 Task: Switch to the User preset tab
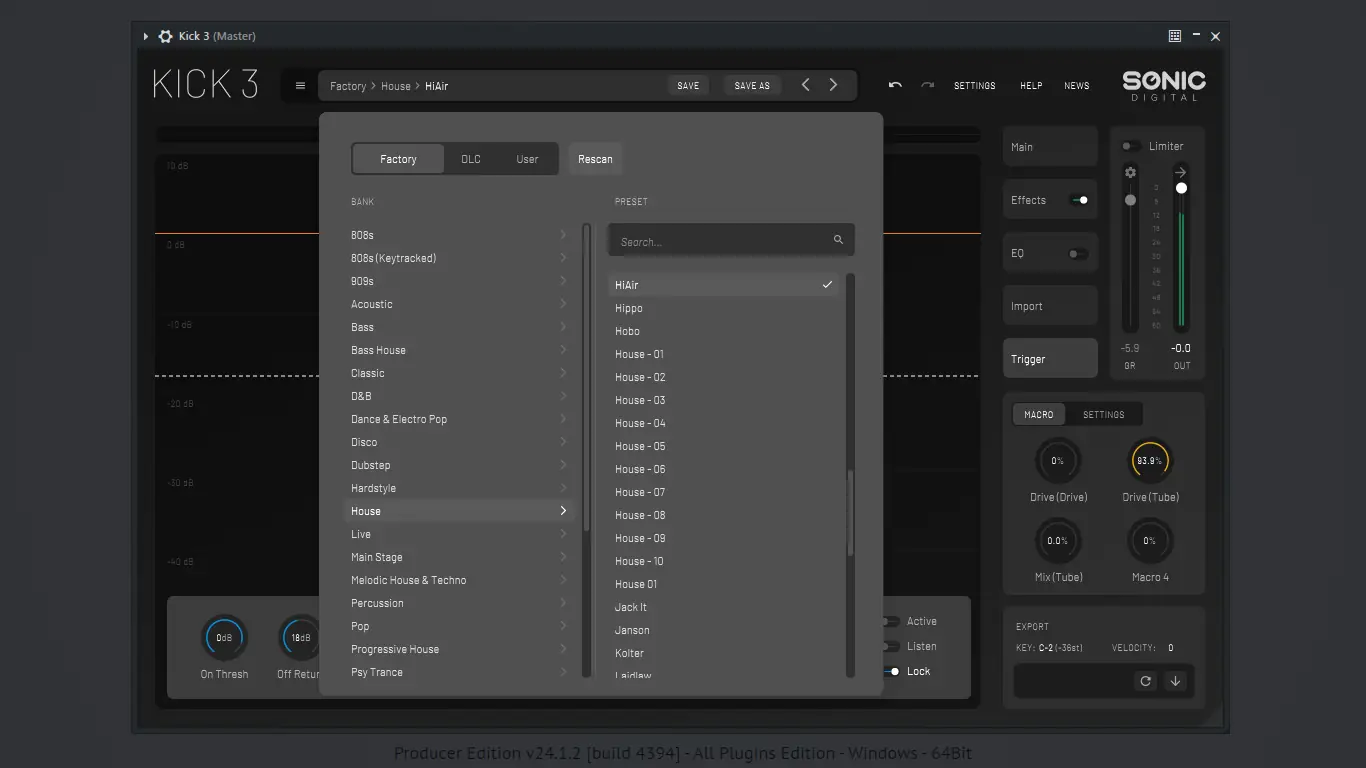coord(527,159)
